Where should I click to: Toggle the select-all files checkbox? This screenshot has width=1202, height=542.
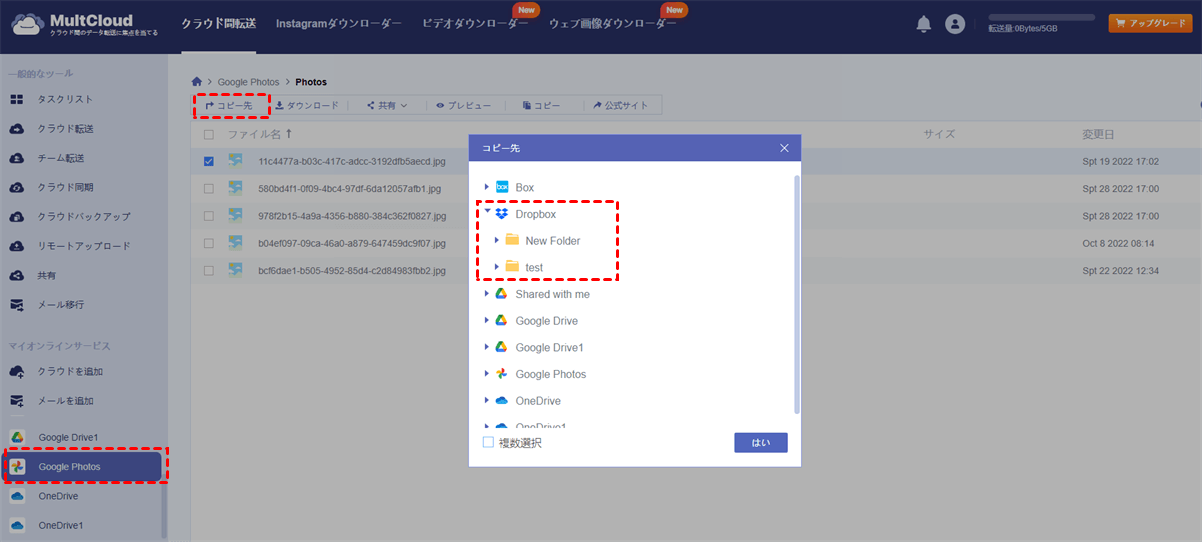pos(209,134)
